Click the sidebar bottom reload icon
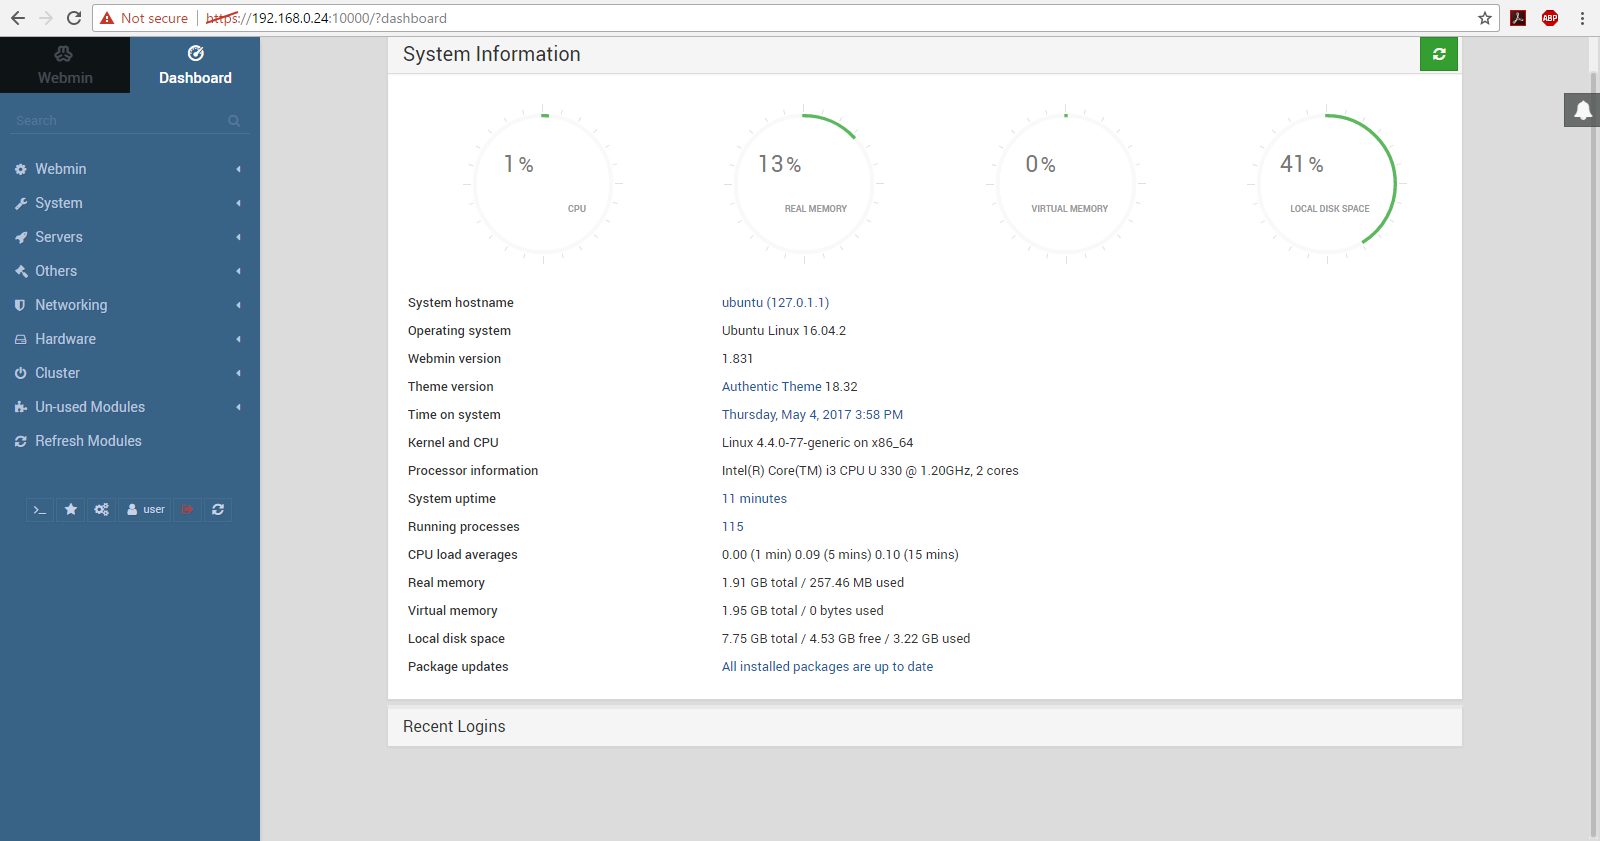 coord(218,510)
